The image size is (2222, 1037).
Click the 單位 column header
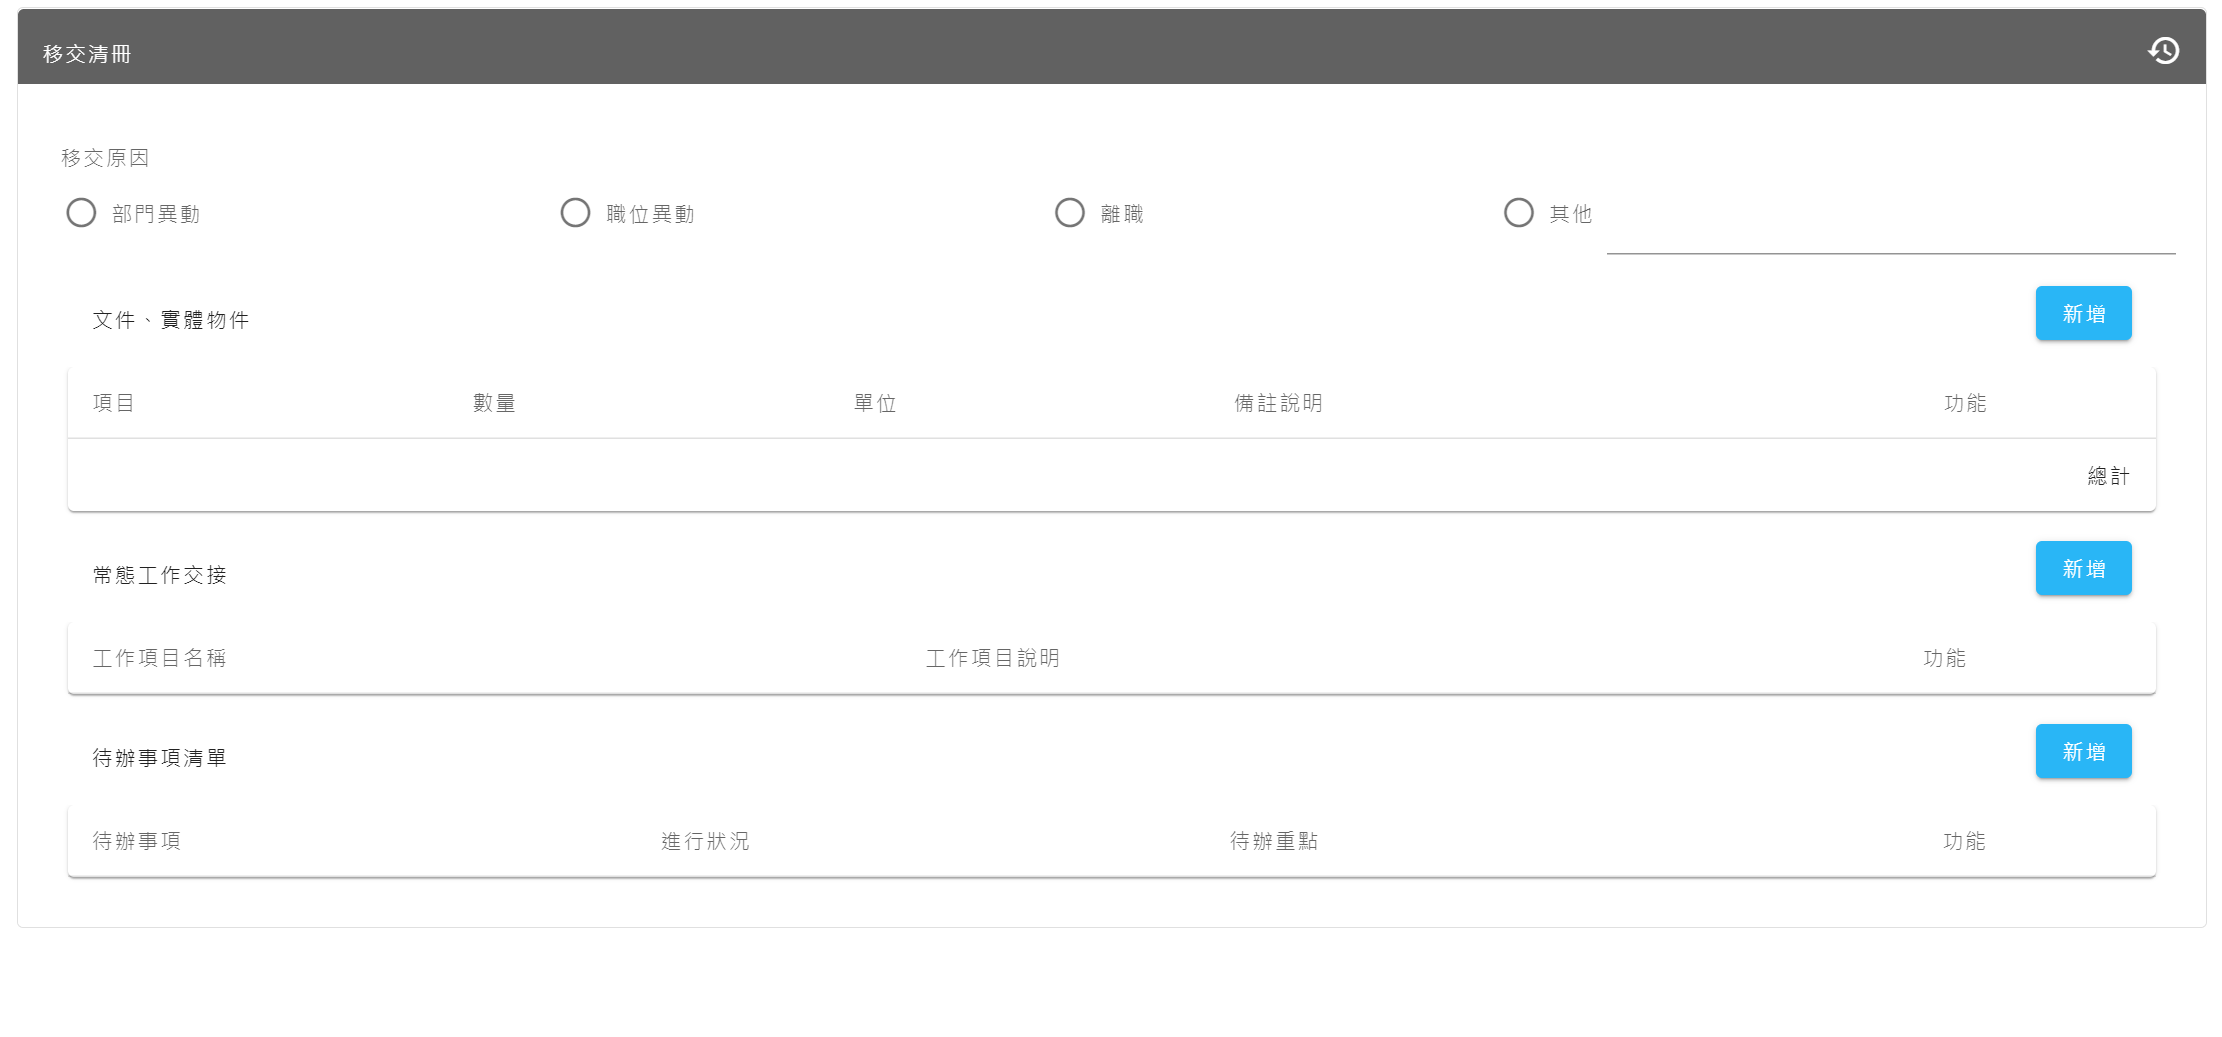[x=875, y=403]
